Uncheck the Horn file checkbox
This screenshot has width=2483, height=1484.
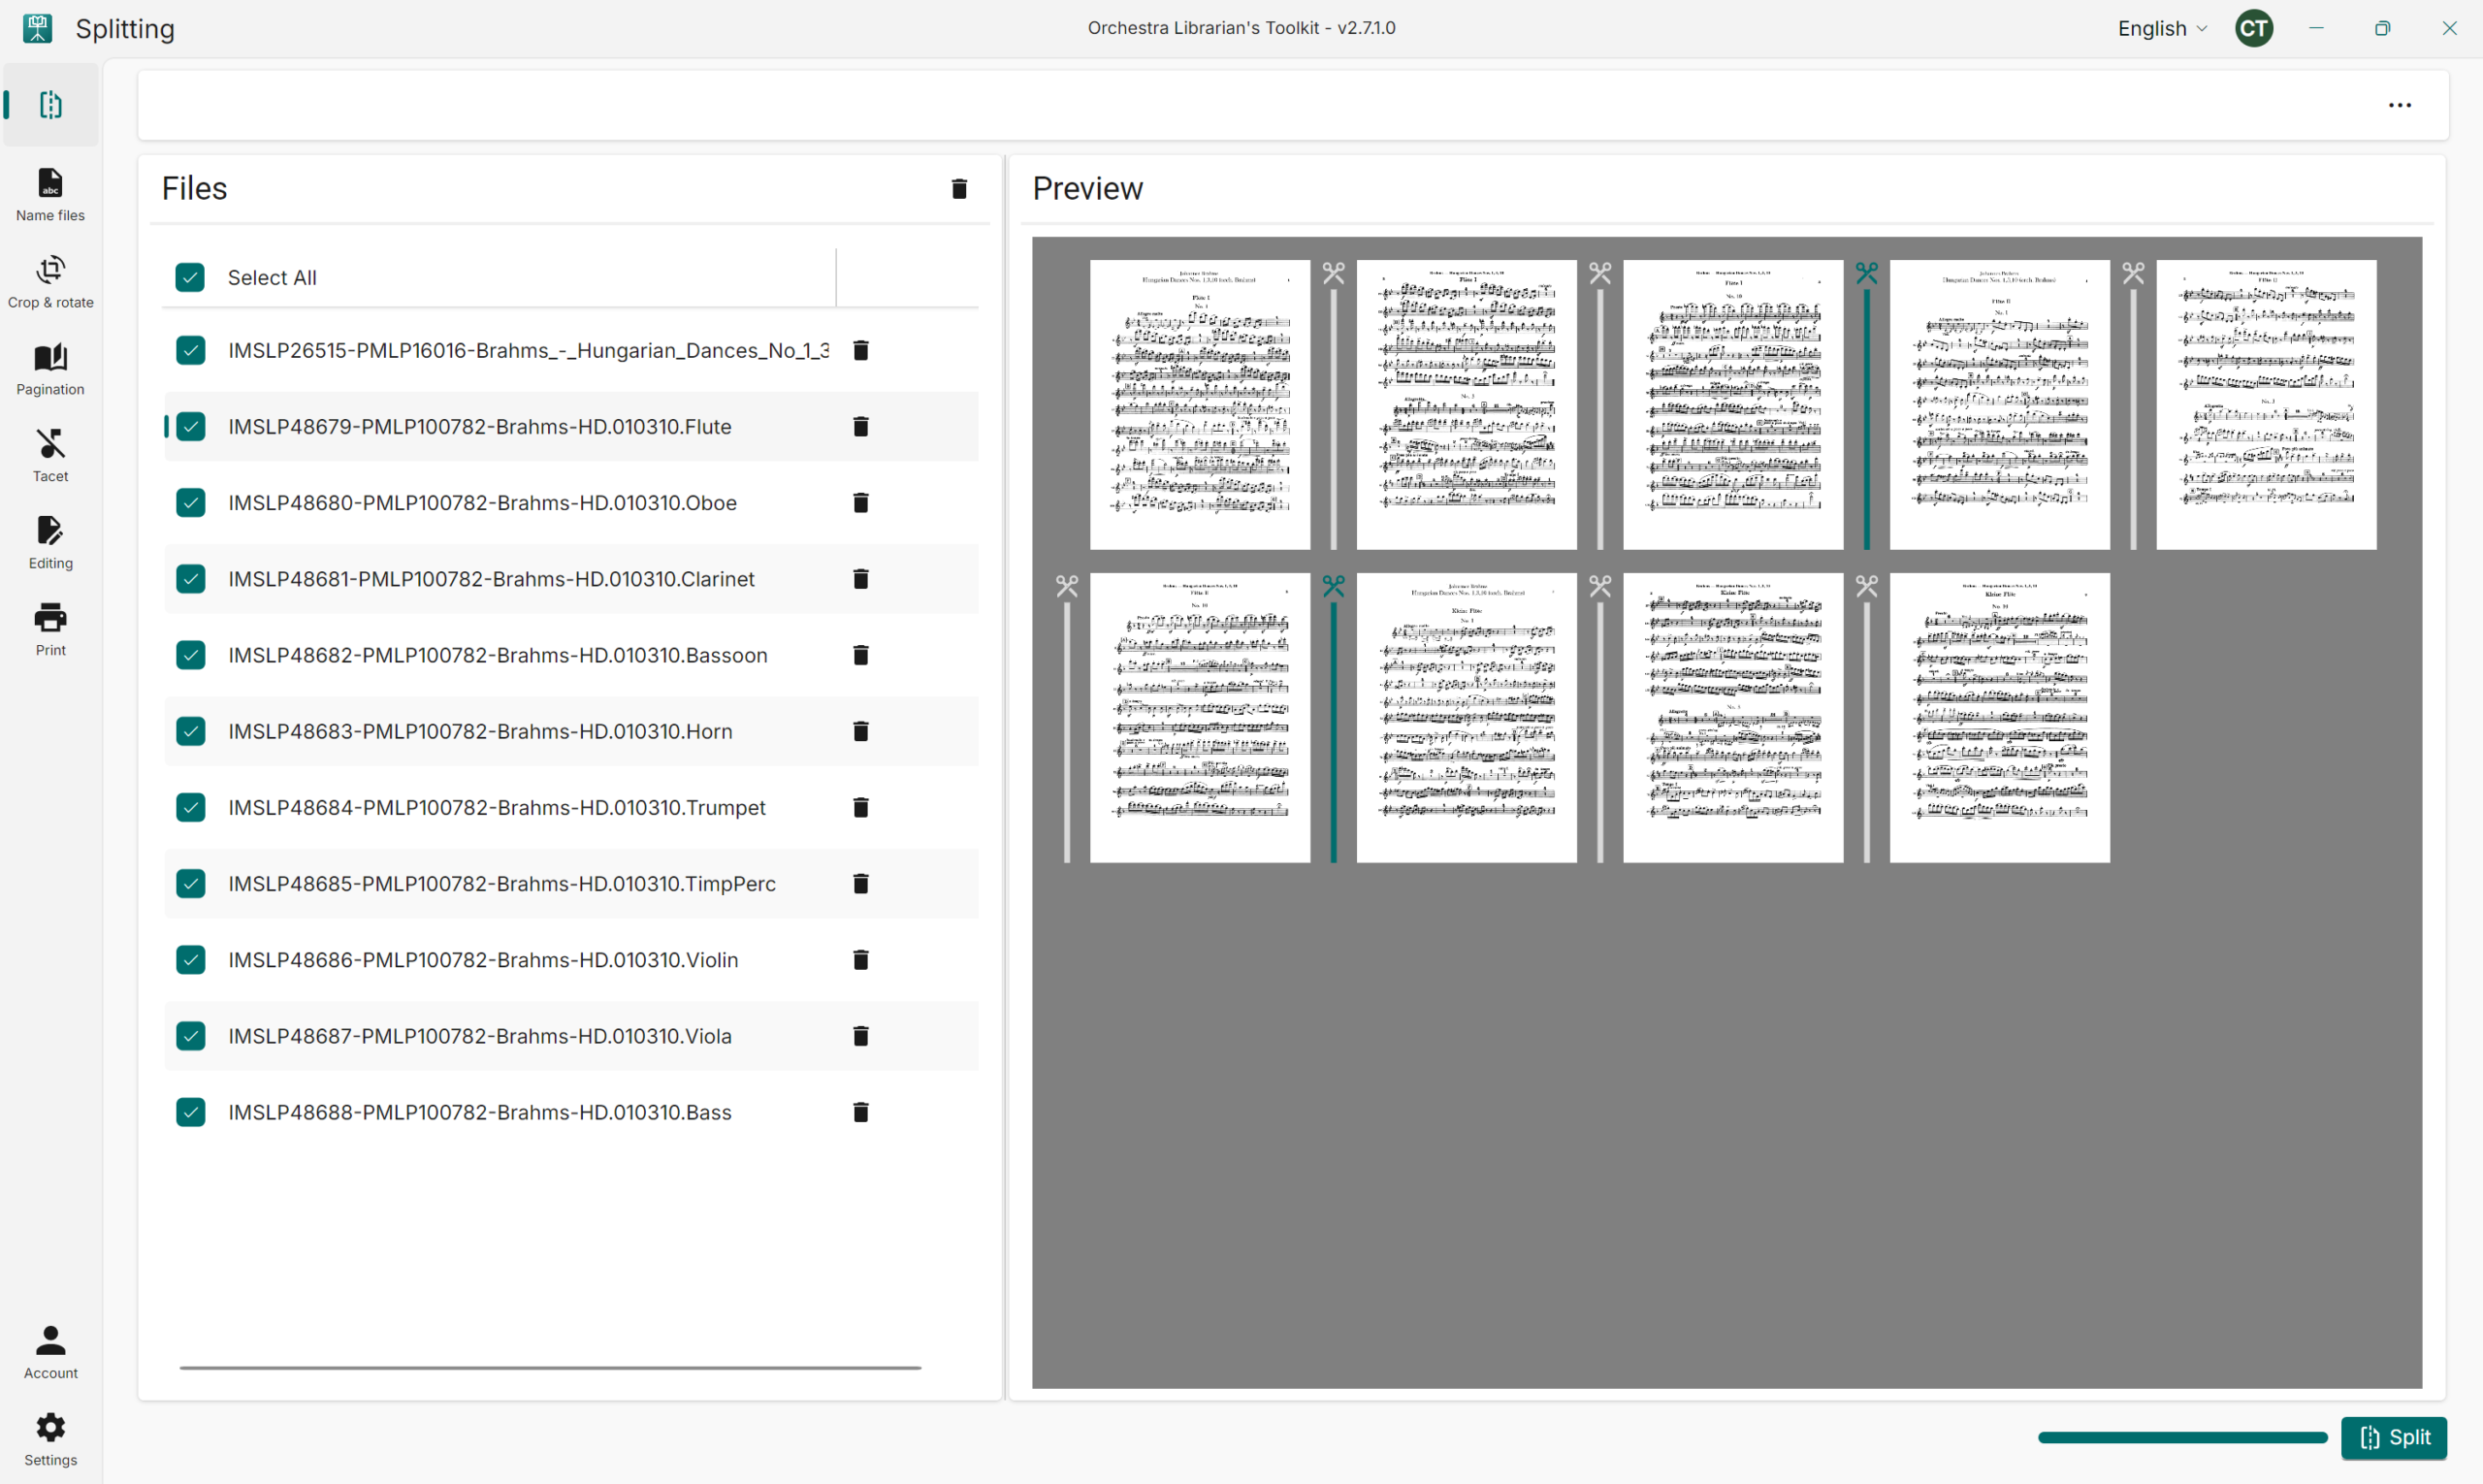pos(190,731)
